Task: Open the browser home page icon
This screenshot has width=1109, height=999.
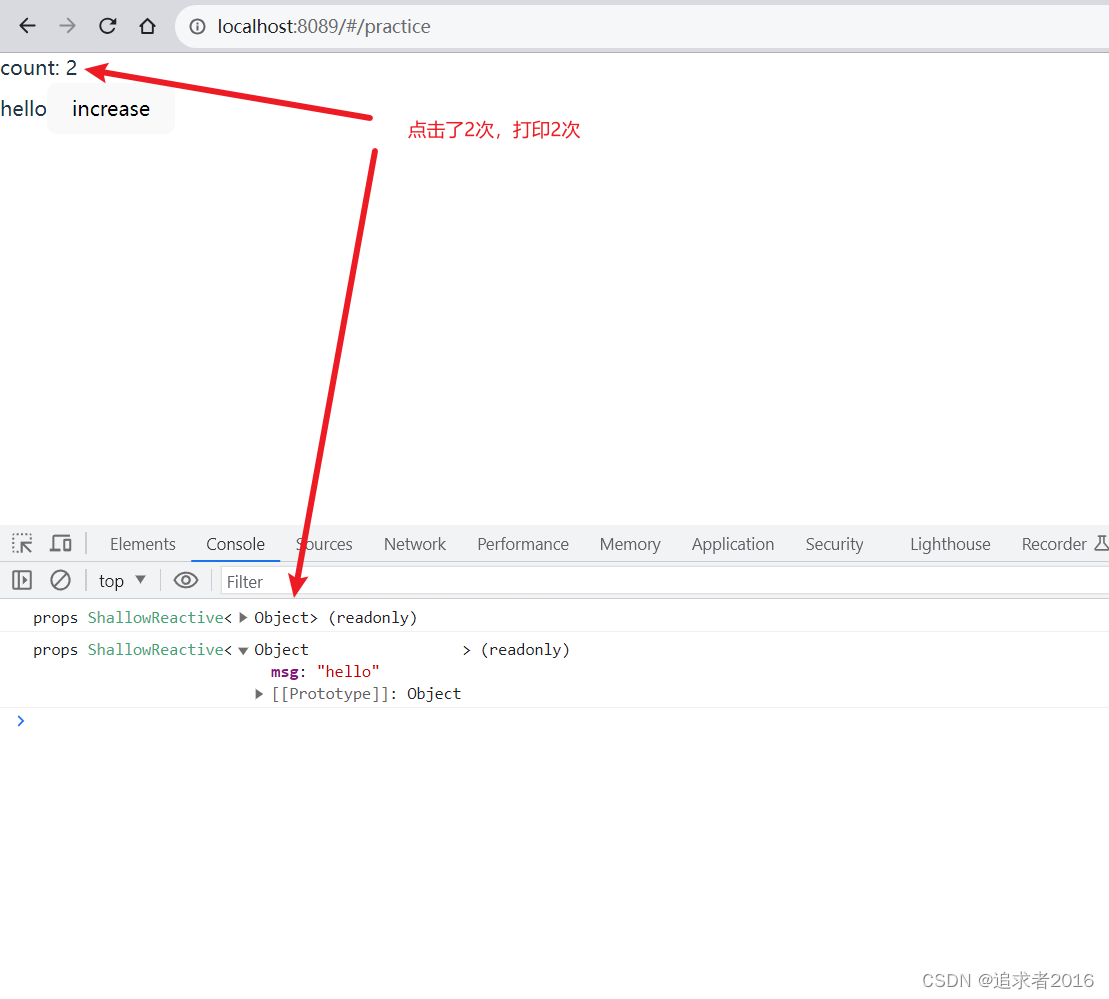Action: pyautogui.click(x=147, y=26)
